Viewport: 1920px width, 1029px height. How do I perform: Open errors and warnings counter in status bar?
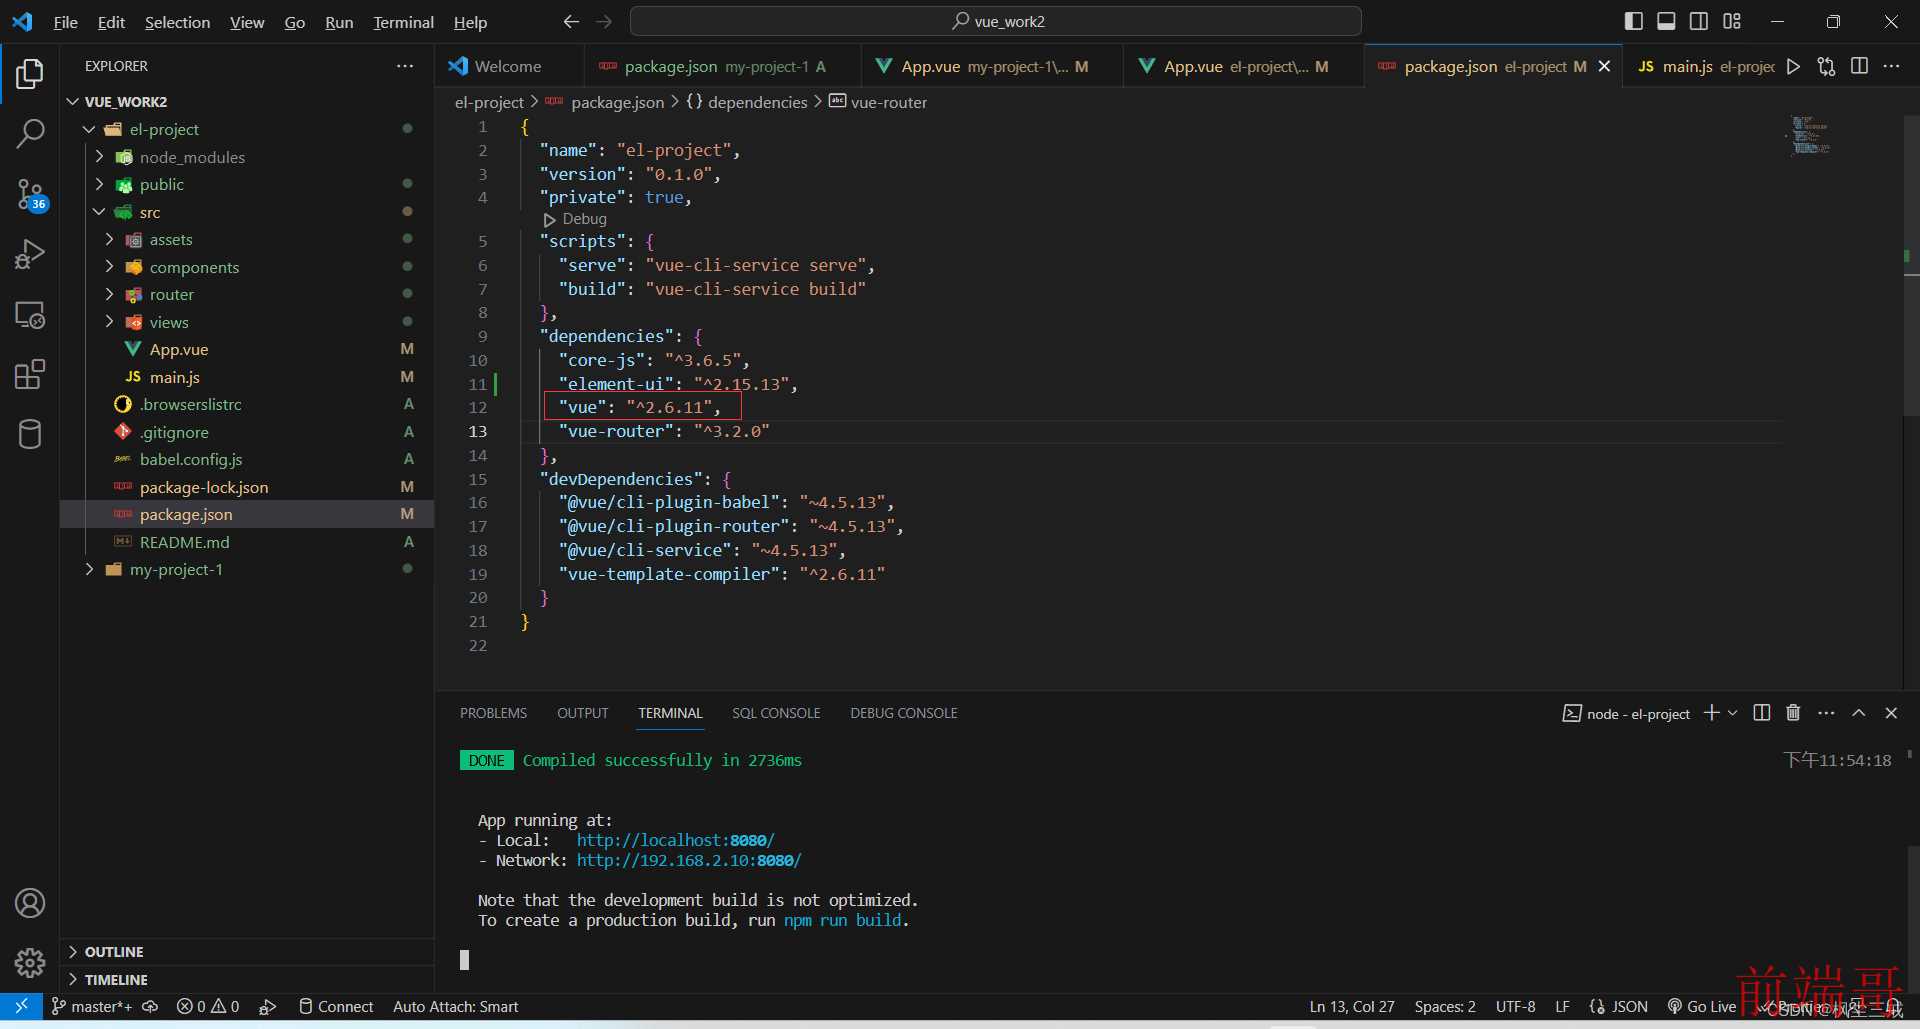click(x=208, y=1006)
